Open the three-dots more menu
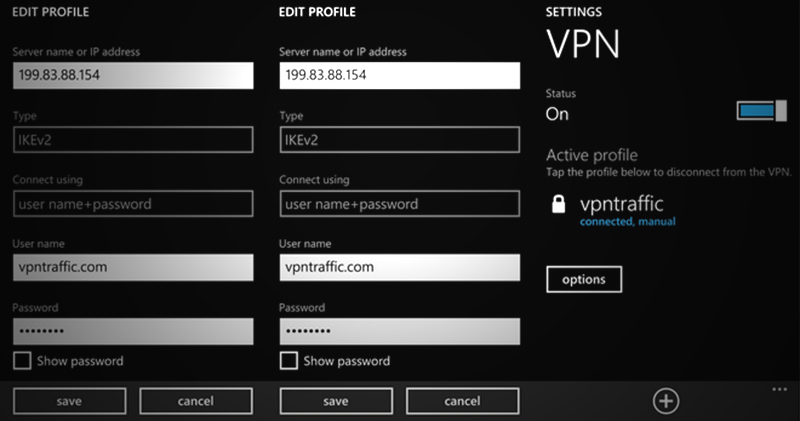Screen dimensions: 800x421 780,387
